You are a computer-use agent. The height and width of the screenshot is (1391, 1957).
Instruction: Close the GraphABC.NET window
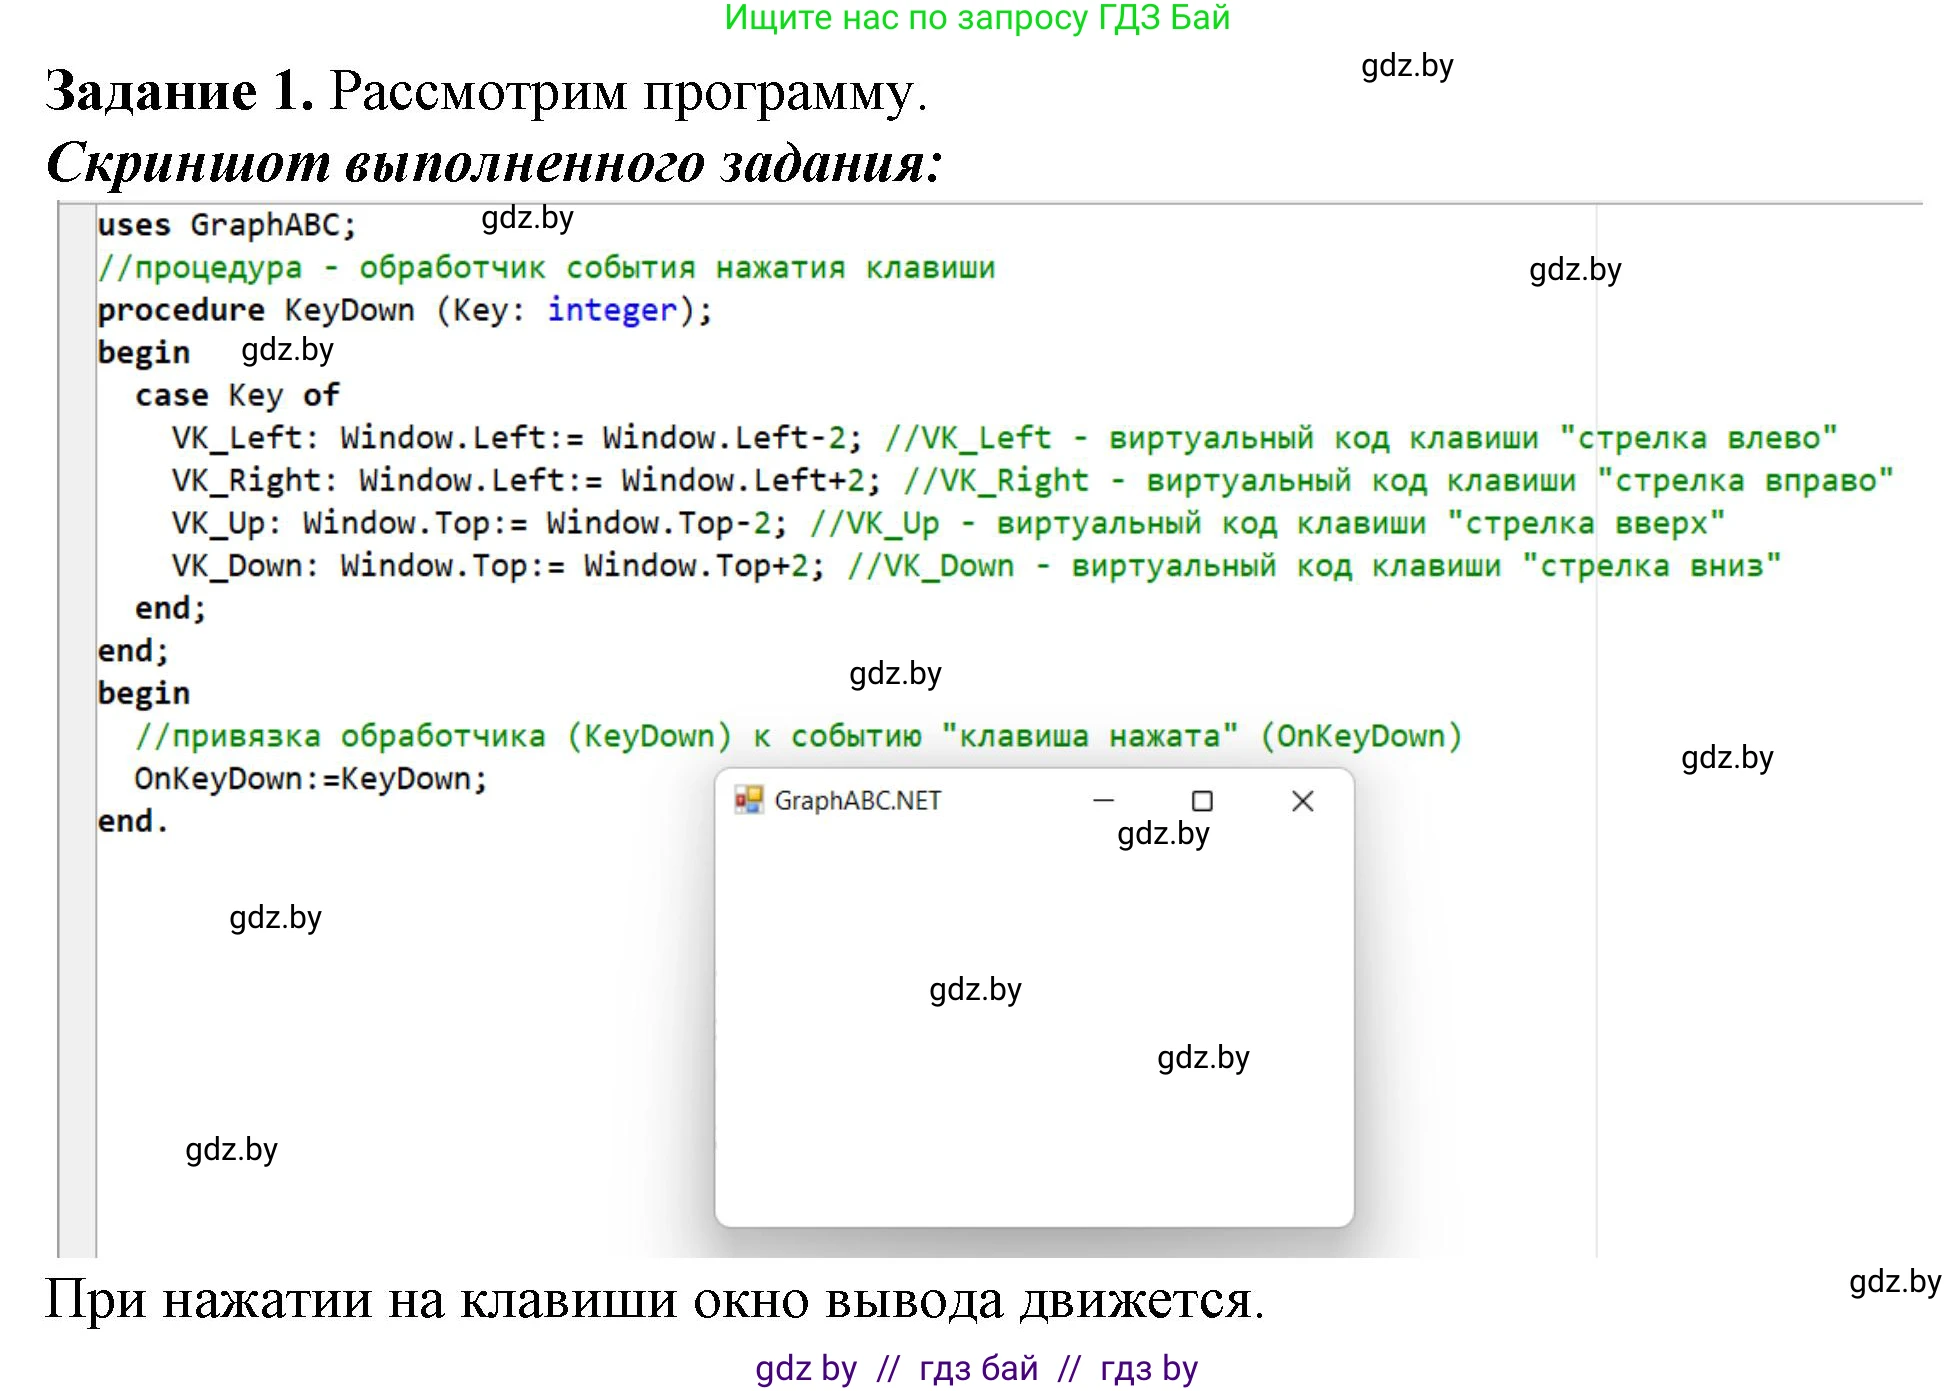[1302, 801]
